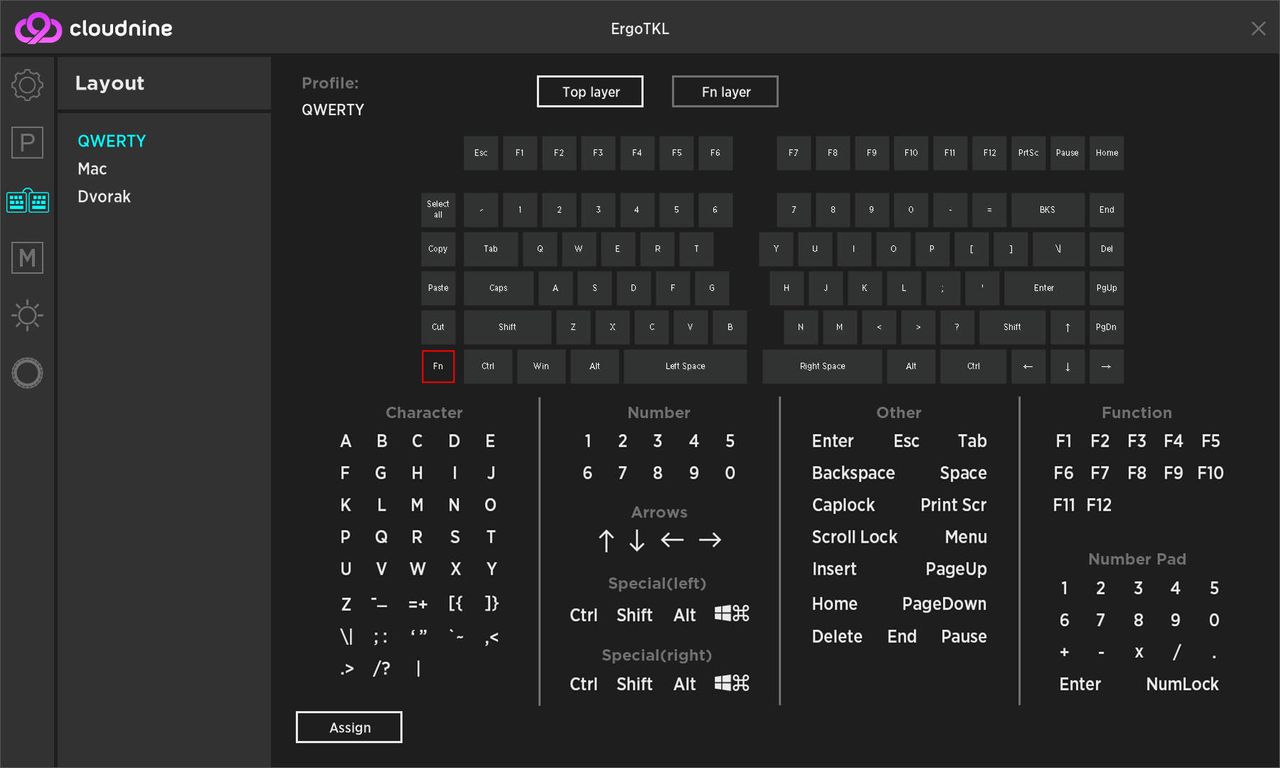Choose Shift under Special(left)

[634, 615]
